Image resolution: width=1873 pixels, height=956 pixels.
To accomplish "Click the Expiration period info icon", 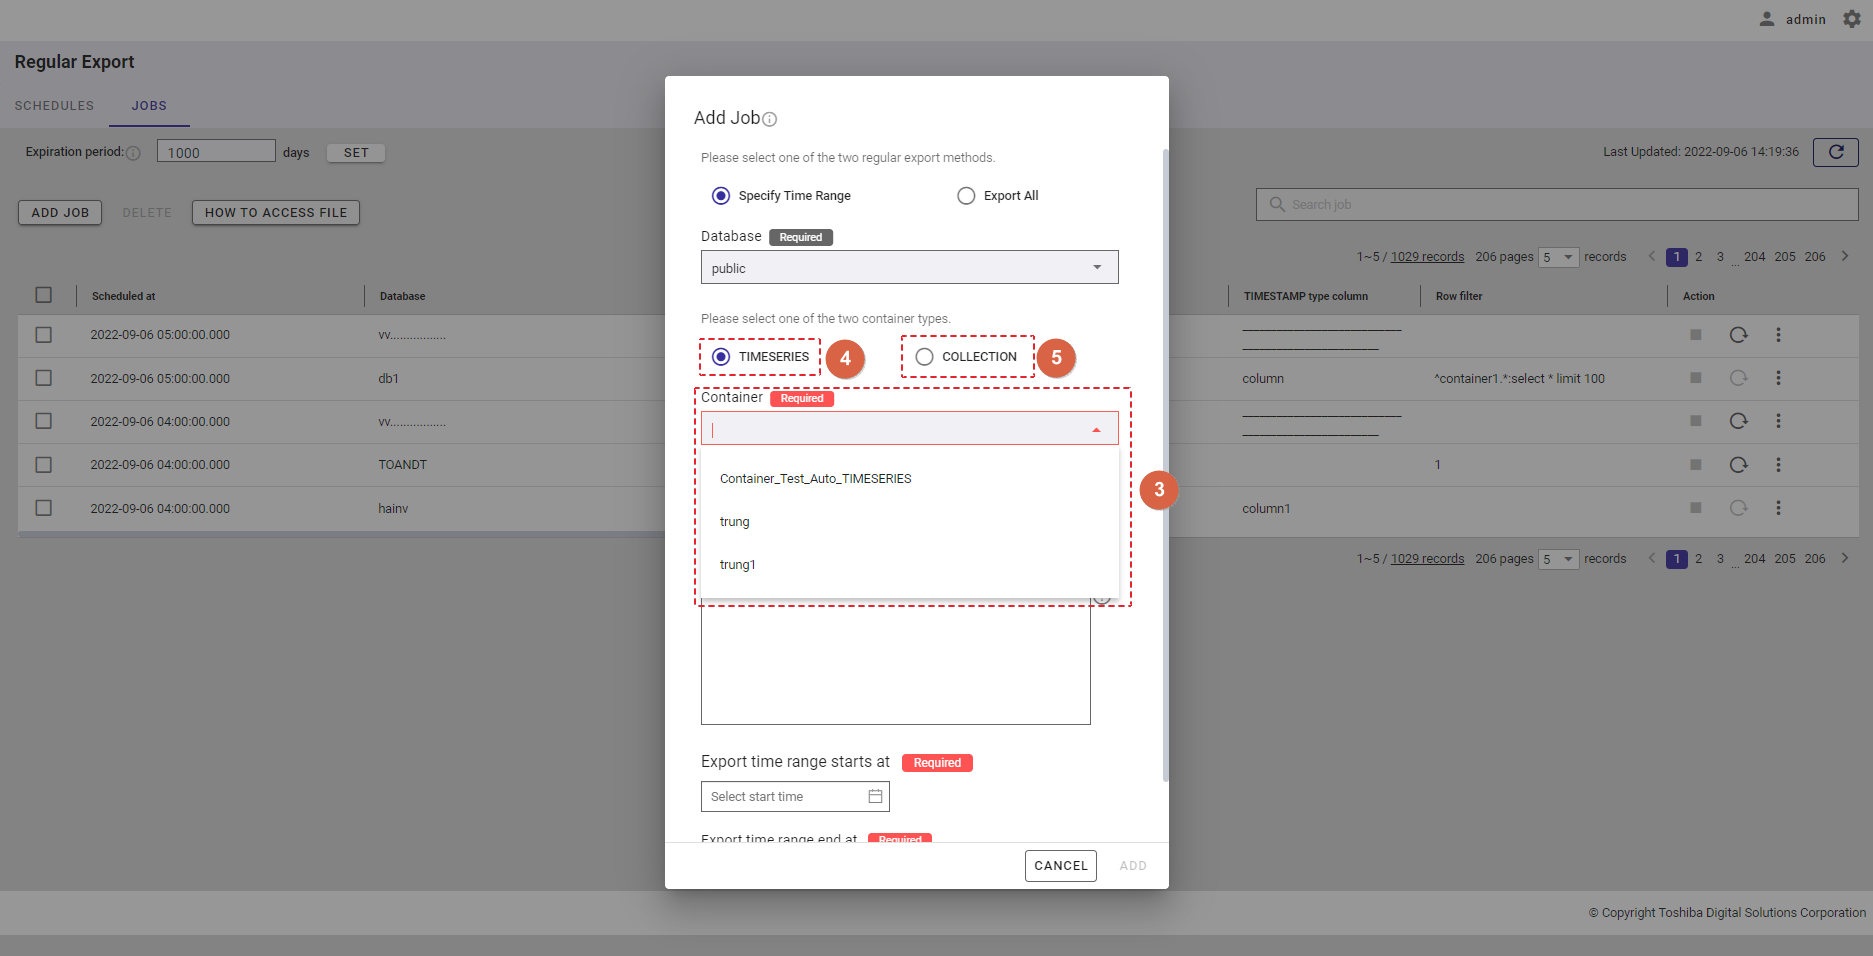I will coord(133,153).
